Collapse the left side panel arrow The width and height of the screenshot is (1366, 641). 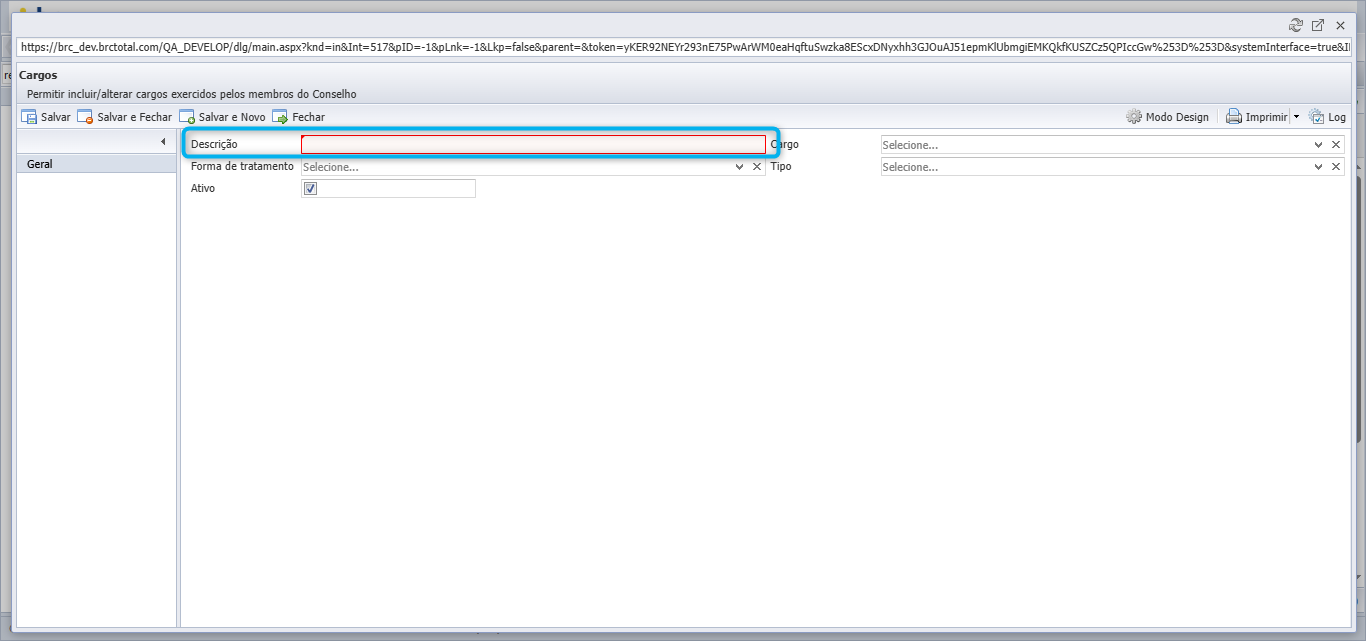(163, 142)
